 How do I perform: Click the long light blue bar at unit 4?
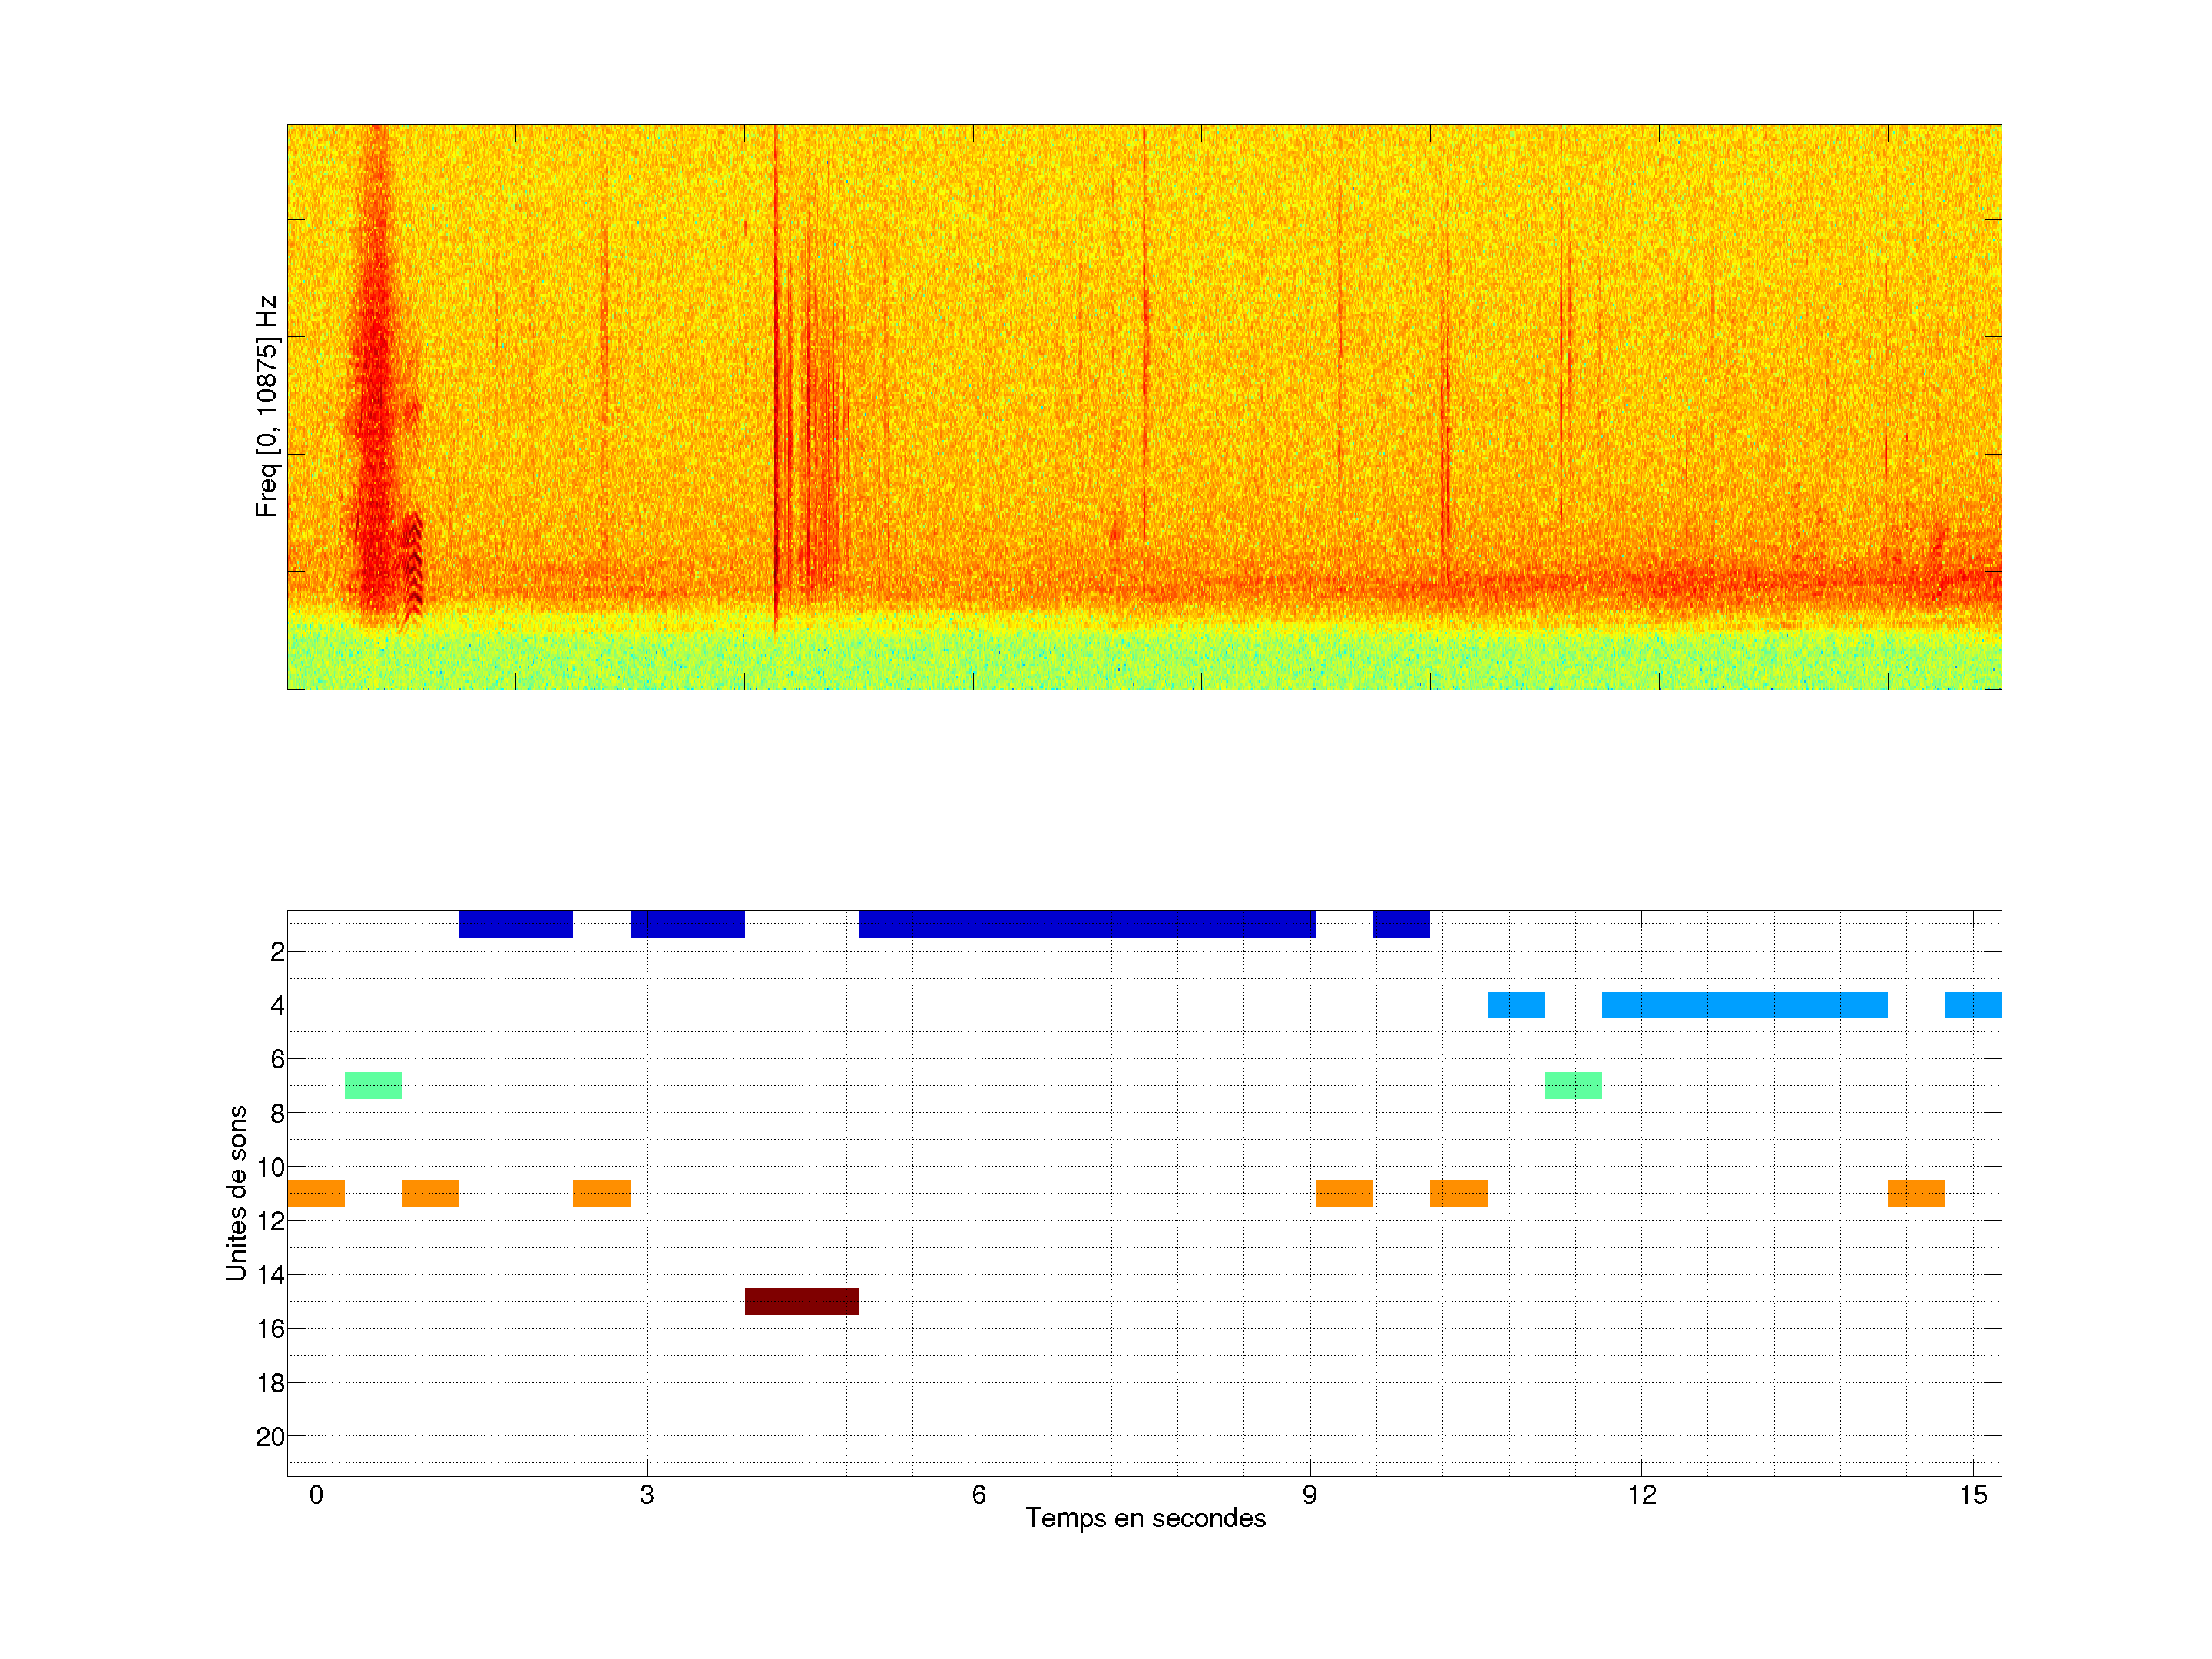1744,1004
